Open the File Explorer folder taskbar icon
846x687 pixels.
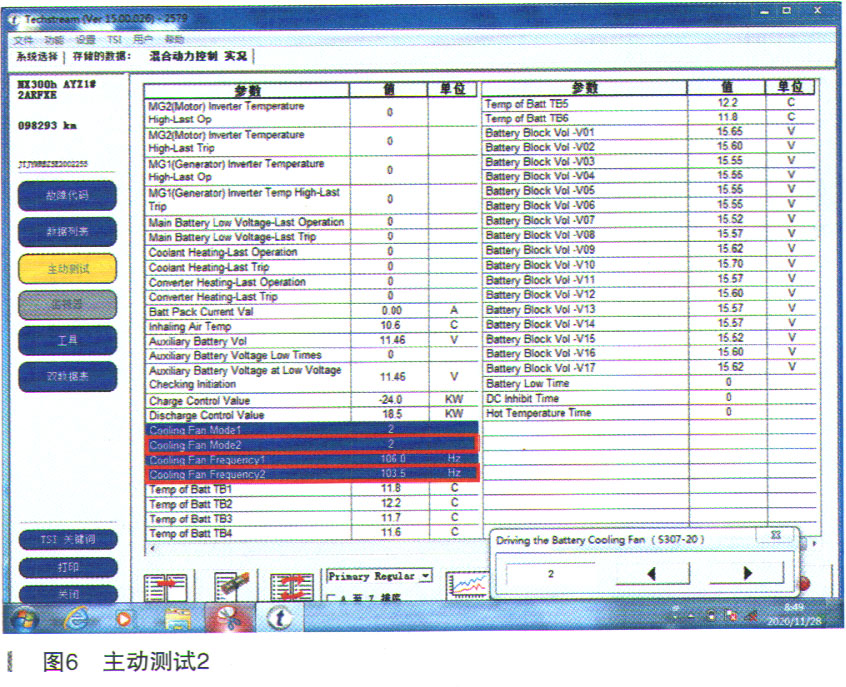[177, 619]
